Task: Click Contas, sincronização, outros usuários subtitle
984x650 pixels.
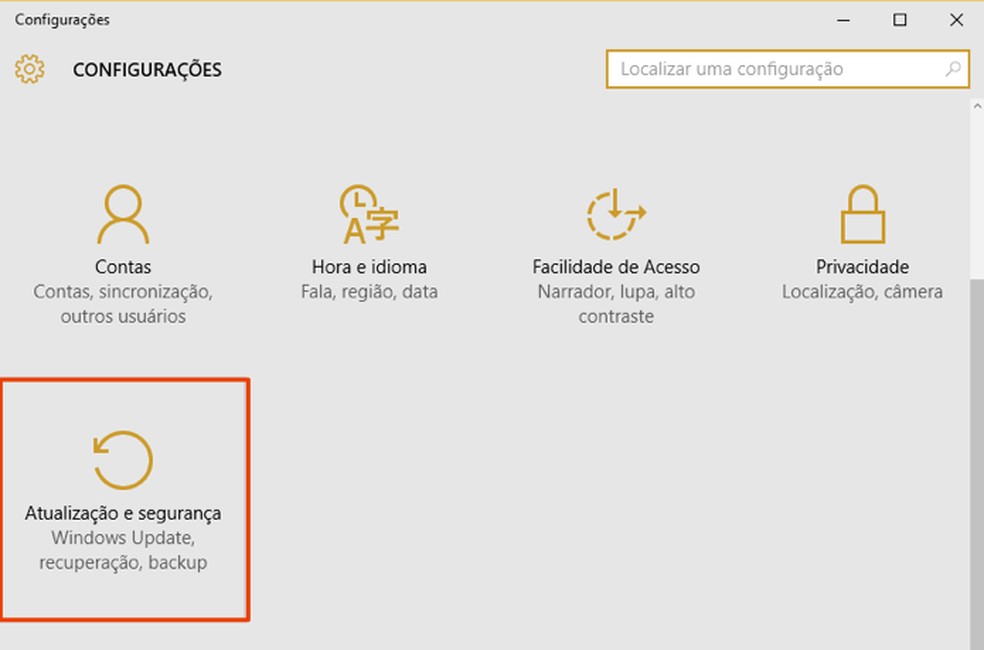Action: 124,304
